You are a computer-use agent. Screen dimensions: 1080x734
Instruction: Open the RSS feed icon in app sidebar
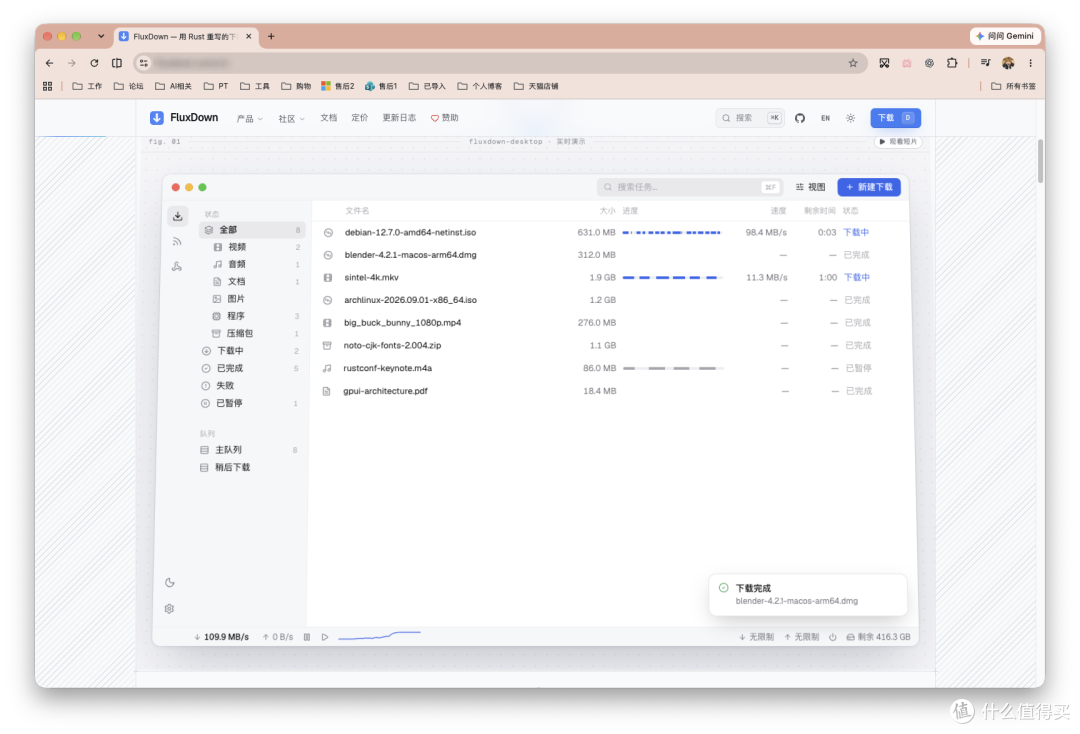click(x=177, y=242)
